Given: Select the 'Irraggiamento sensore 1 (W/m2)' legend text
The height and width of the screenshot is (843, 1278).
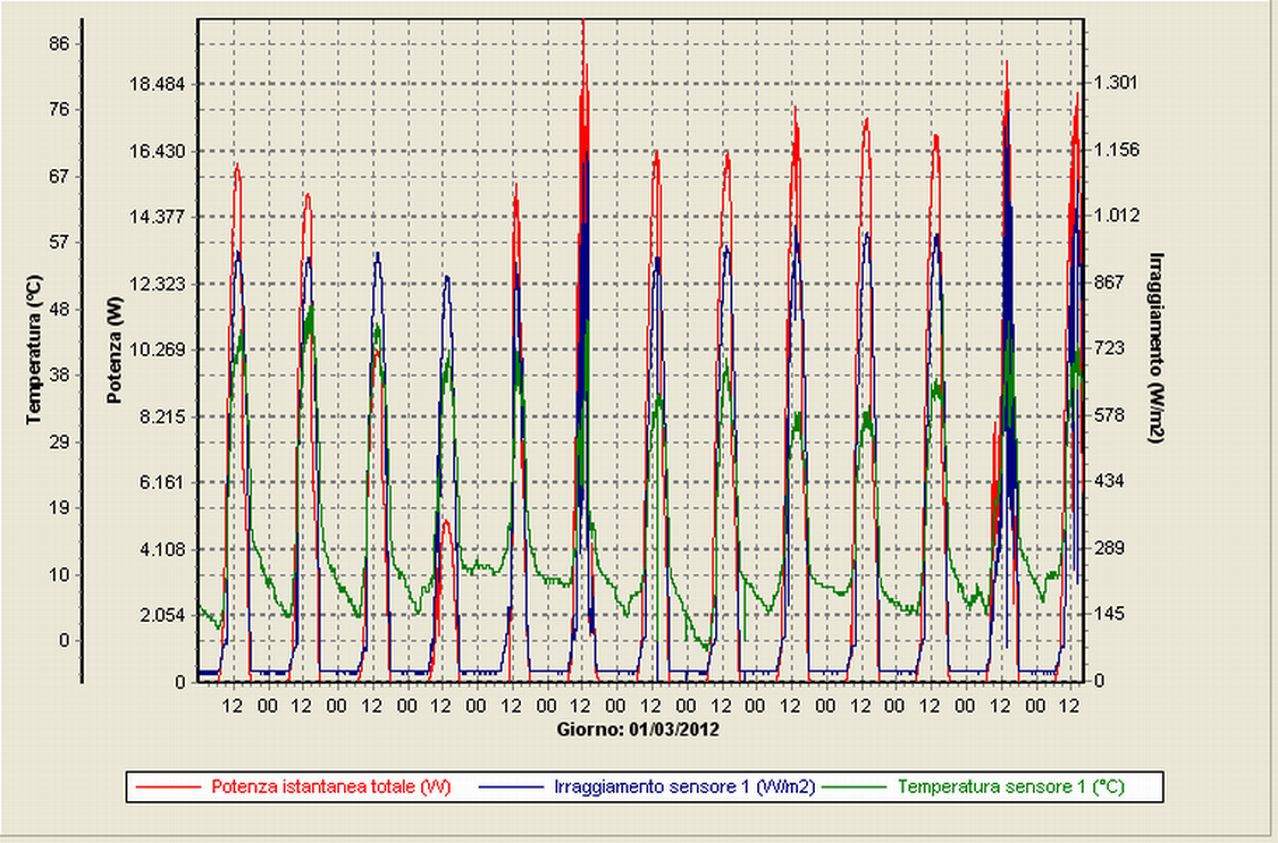Looking at the screenshot, I should [x=684, y=787].
